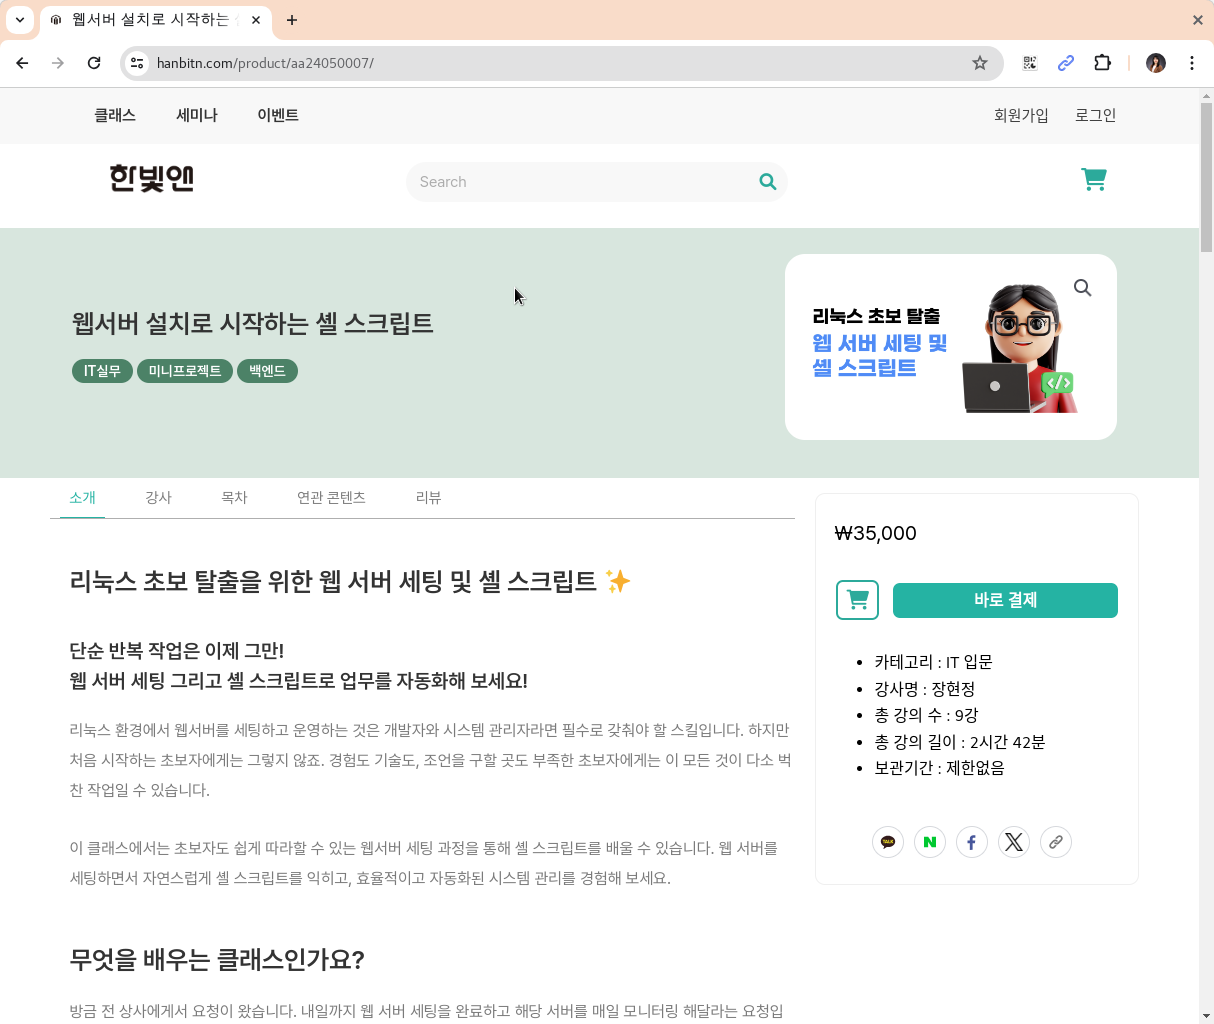
Task: Click the page vertical scrollbar thumb
Action: pos(1206,176)
